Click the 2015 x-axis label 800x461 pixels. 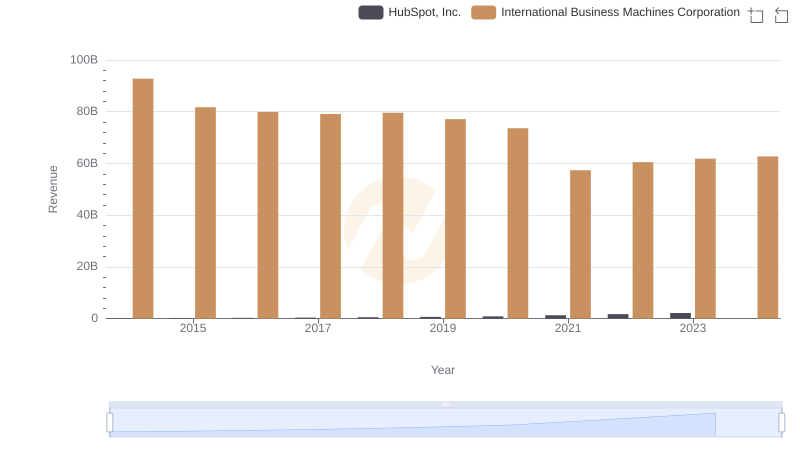point(193,328)
